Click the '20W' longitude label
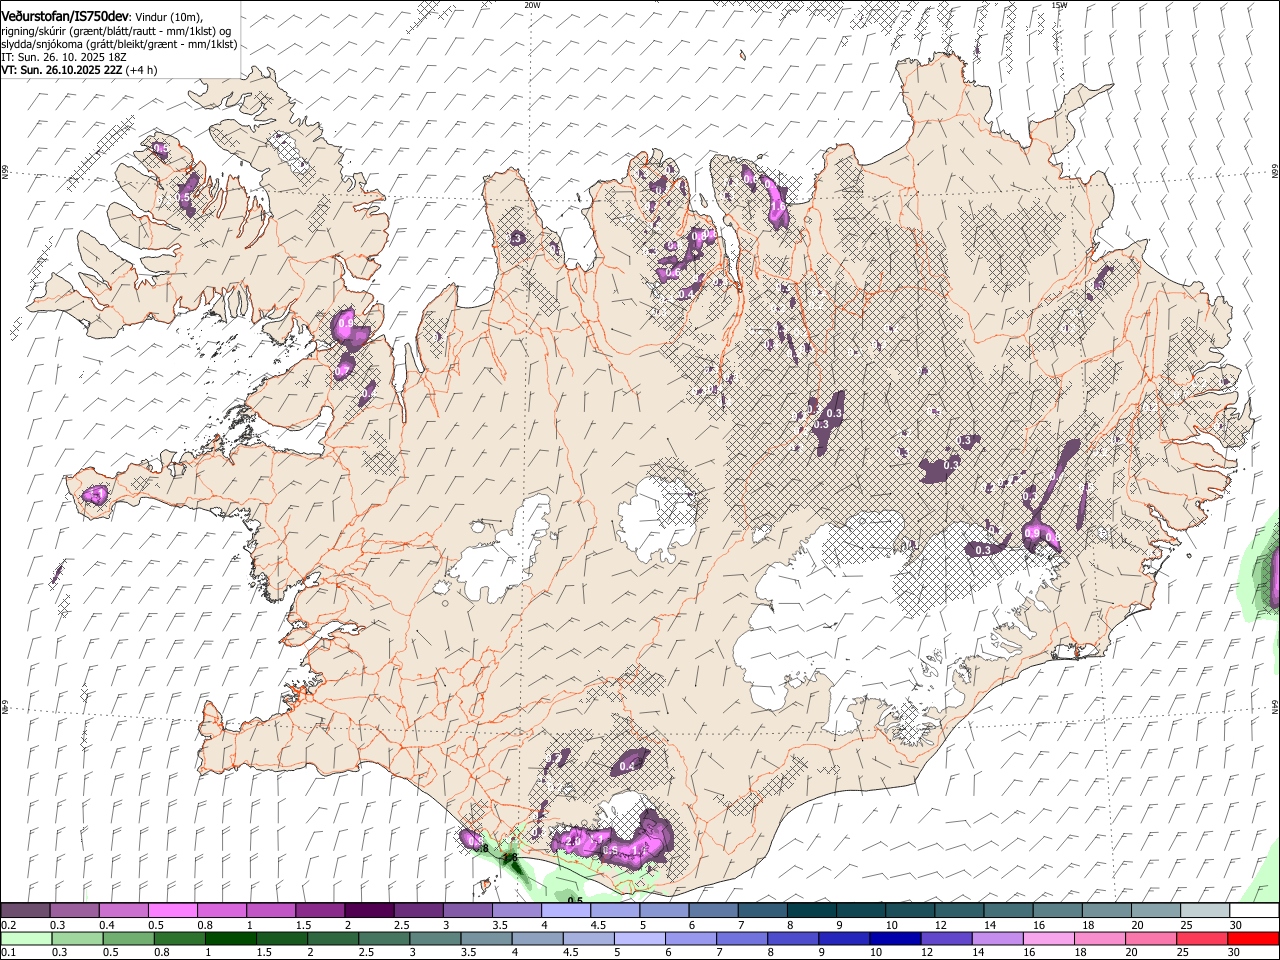The width and height of the screenshot is (1280, 960). pos(532,5)
